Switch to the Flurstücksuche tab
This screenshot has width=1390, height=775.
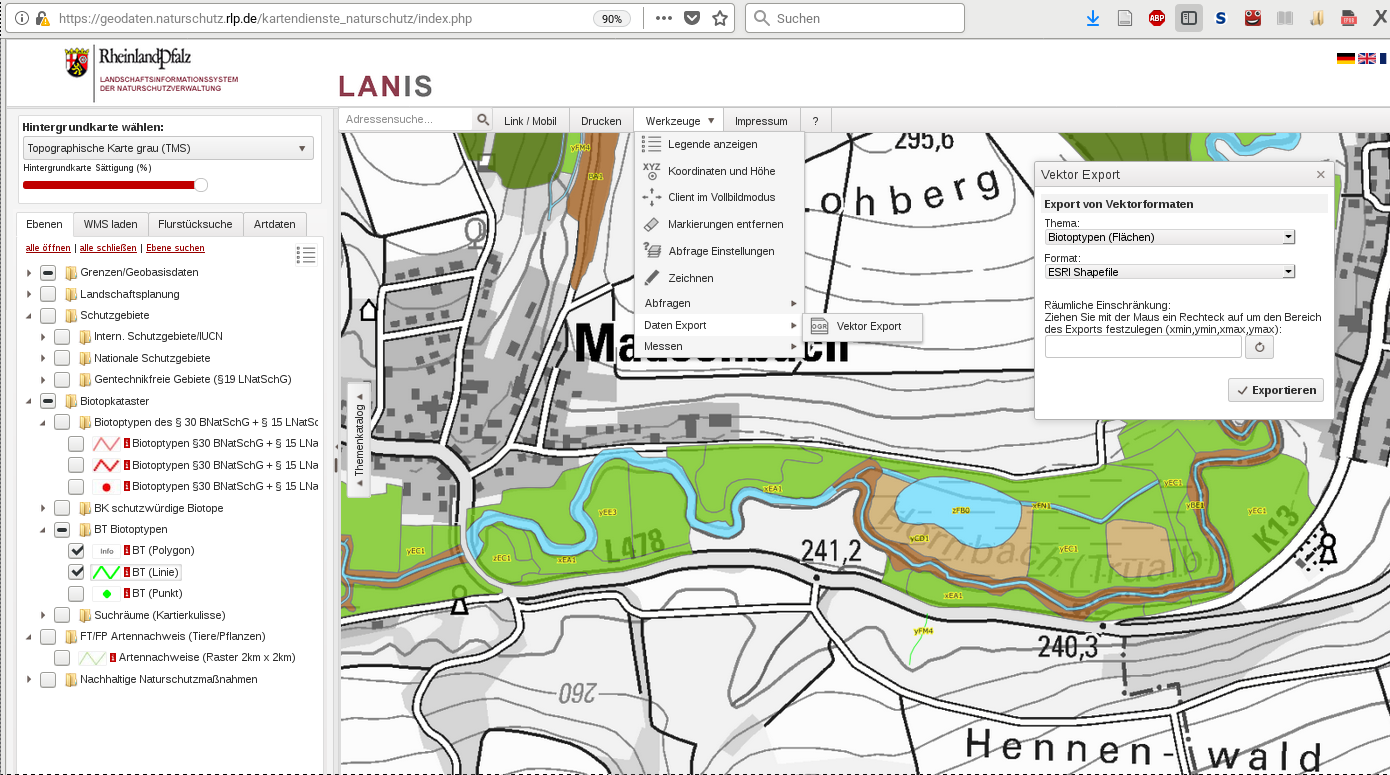tap(195, 225)
